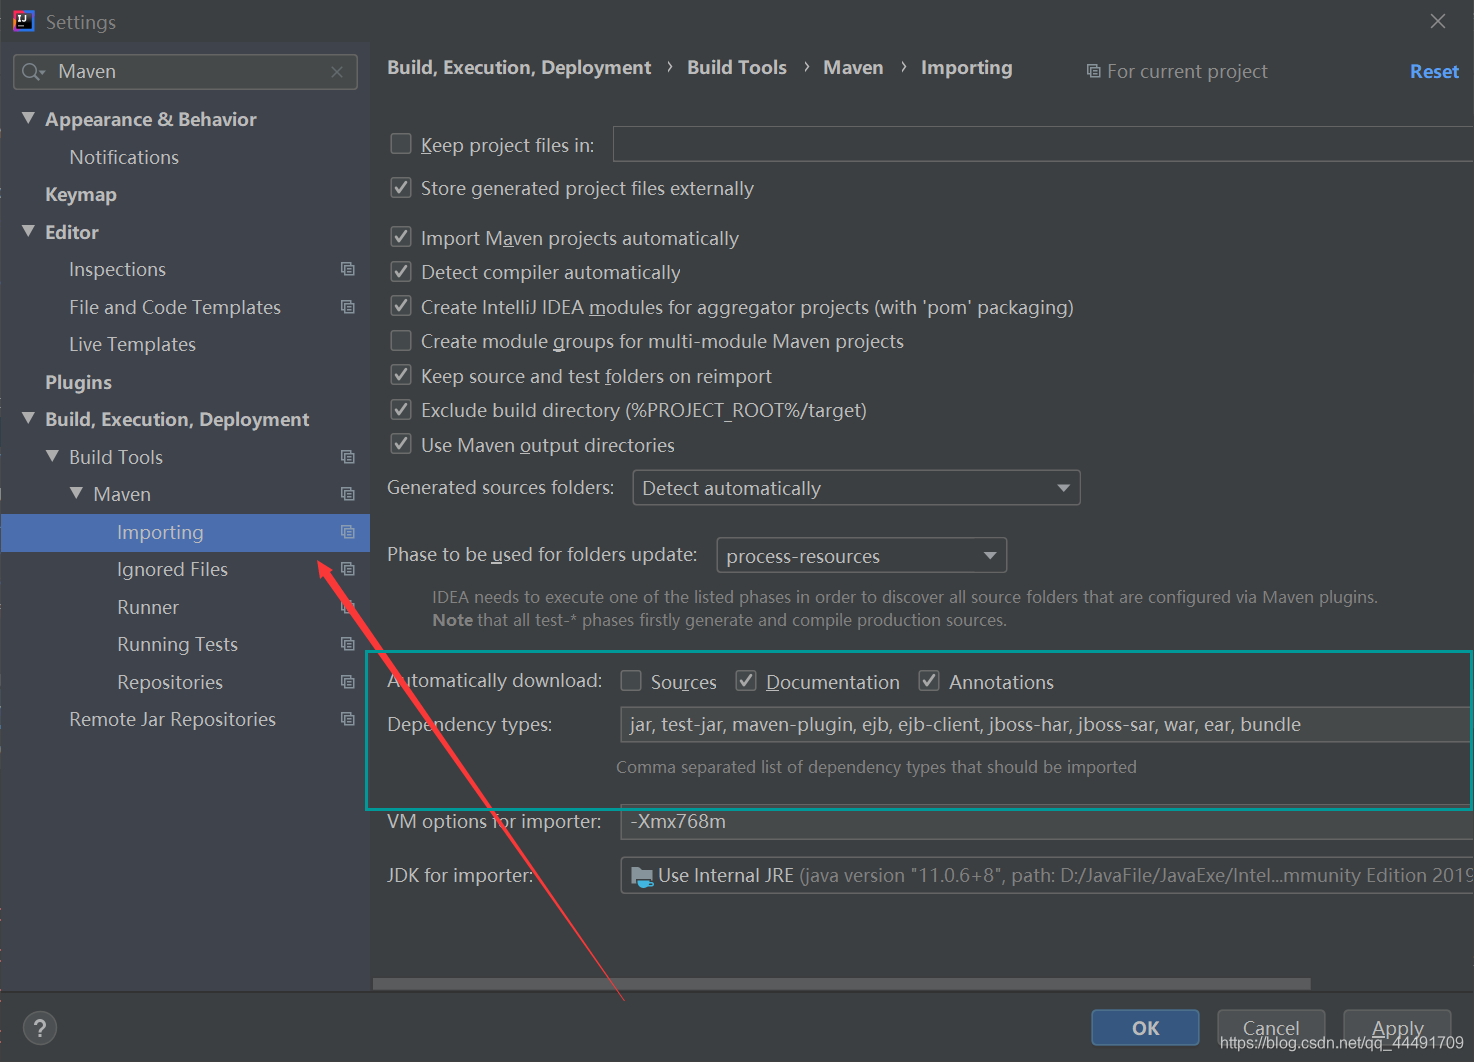Click the project-level icon beside Build Tools

tap(348, 457)
